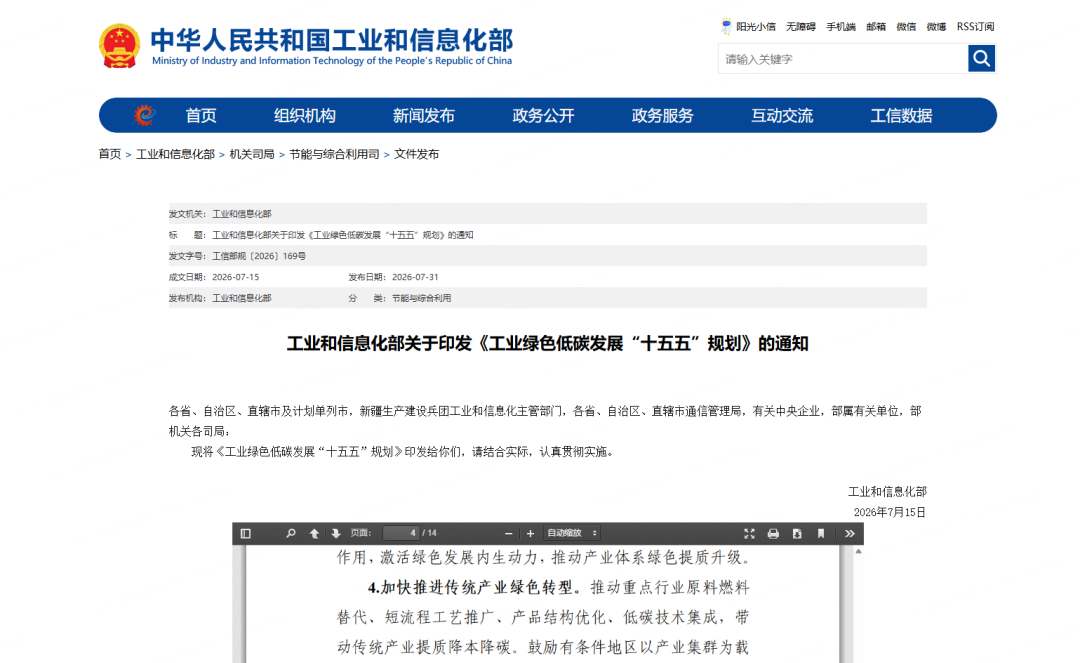
Task: Click document number 工信部规〔2026〕169号
Action: [x=259, y=255]
